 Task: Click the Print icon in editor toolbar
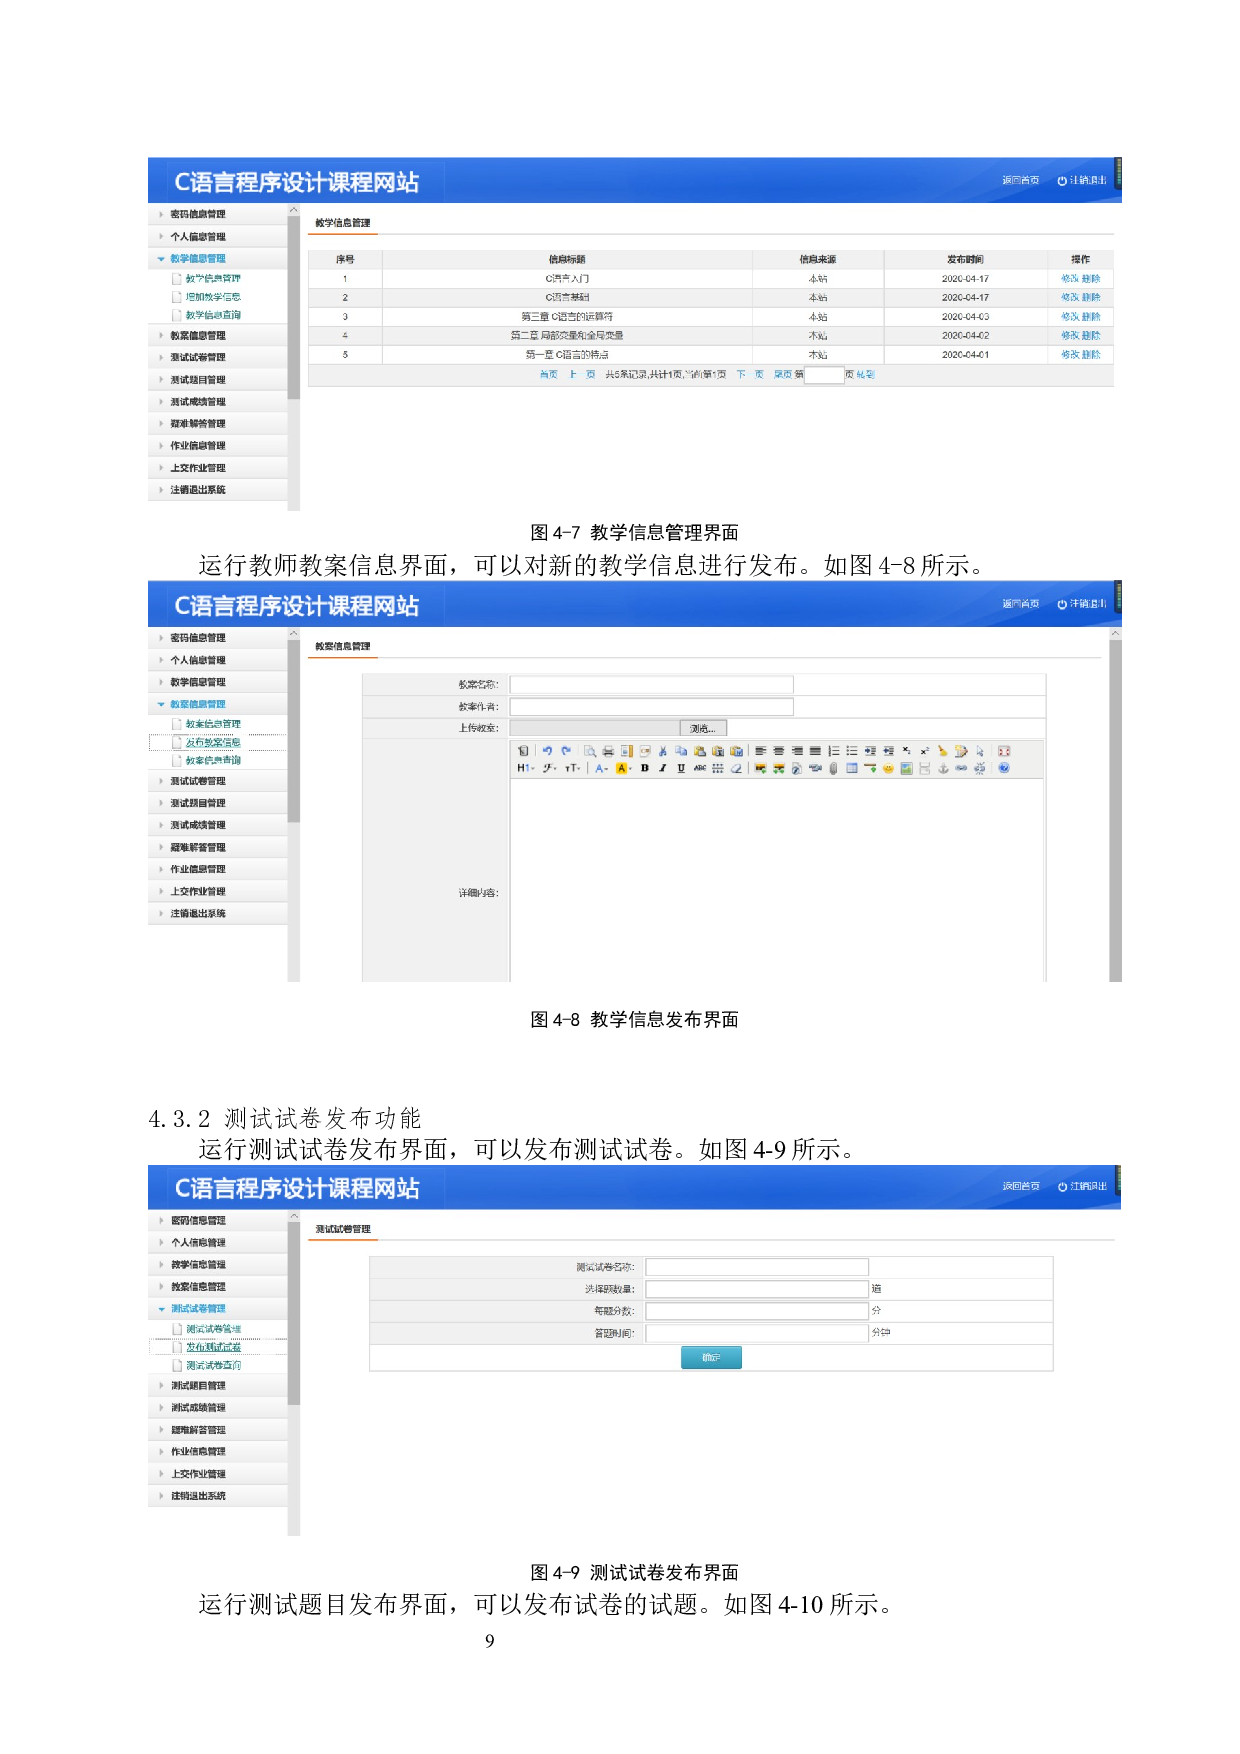click(x=608, y=751)
